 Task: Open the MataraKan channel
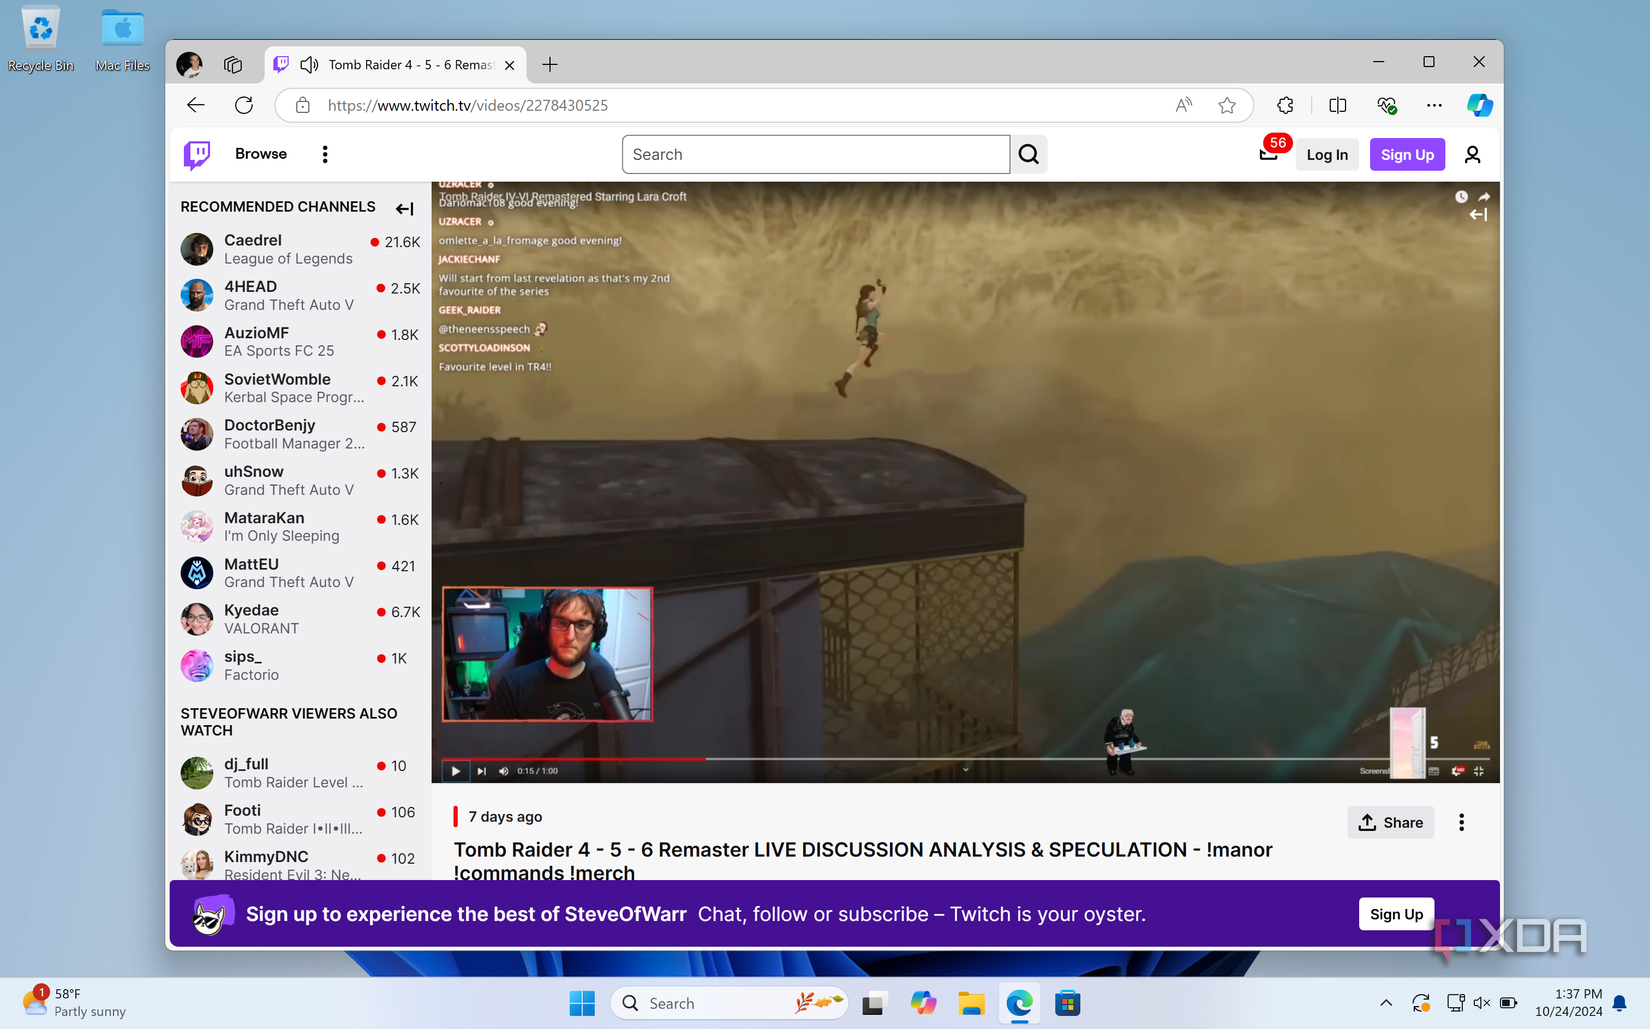tap(300, 526)
